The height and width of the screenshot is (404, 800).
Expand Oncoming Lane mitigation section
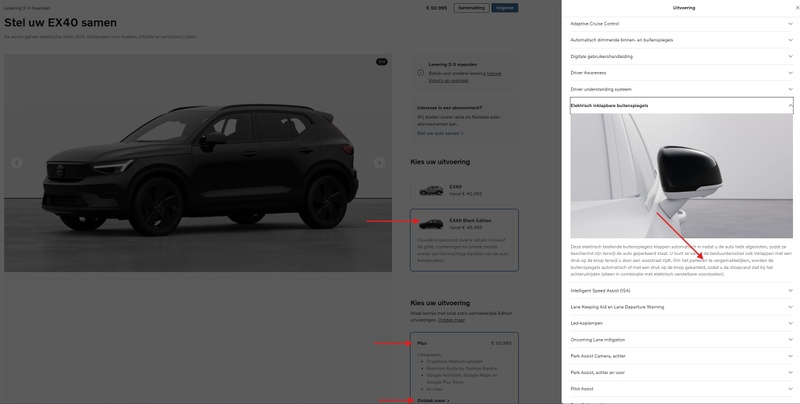click(x=682, y=340)
